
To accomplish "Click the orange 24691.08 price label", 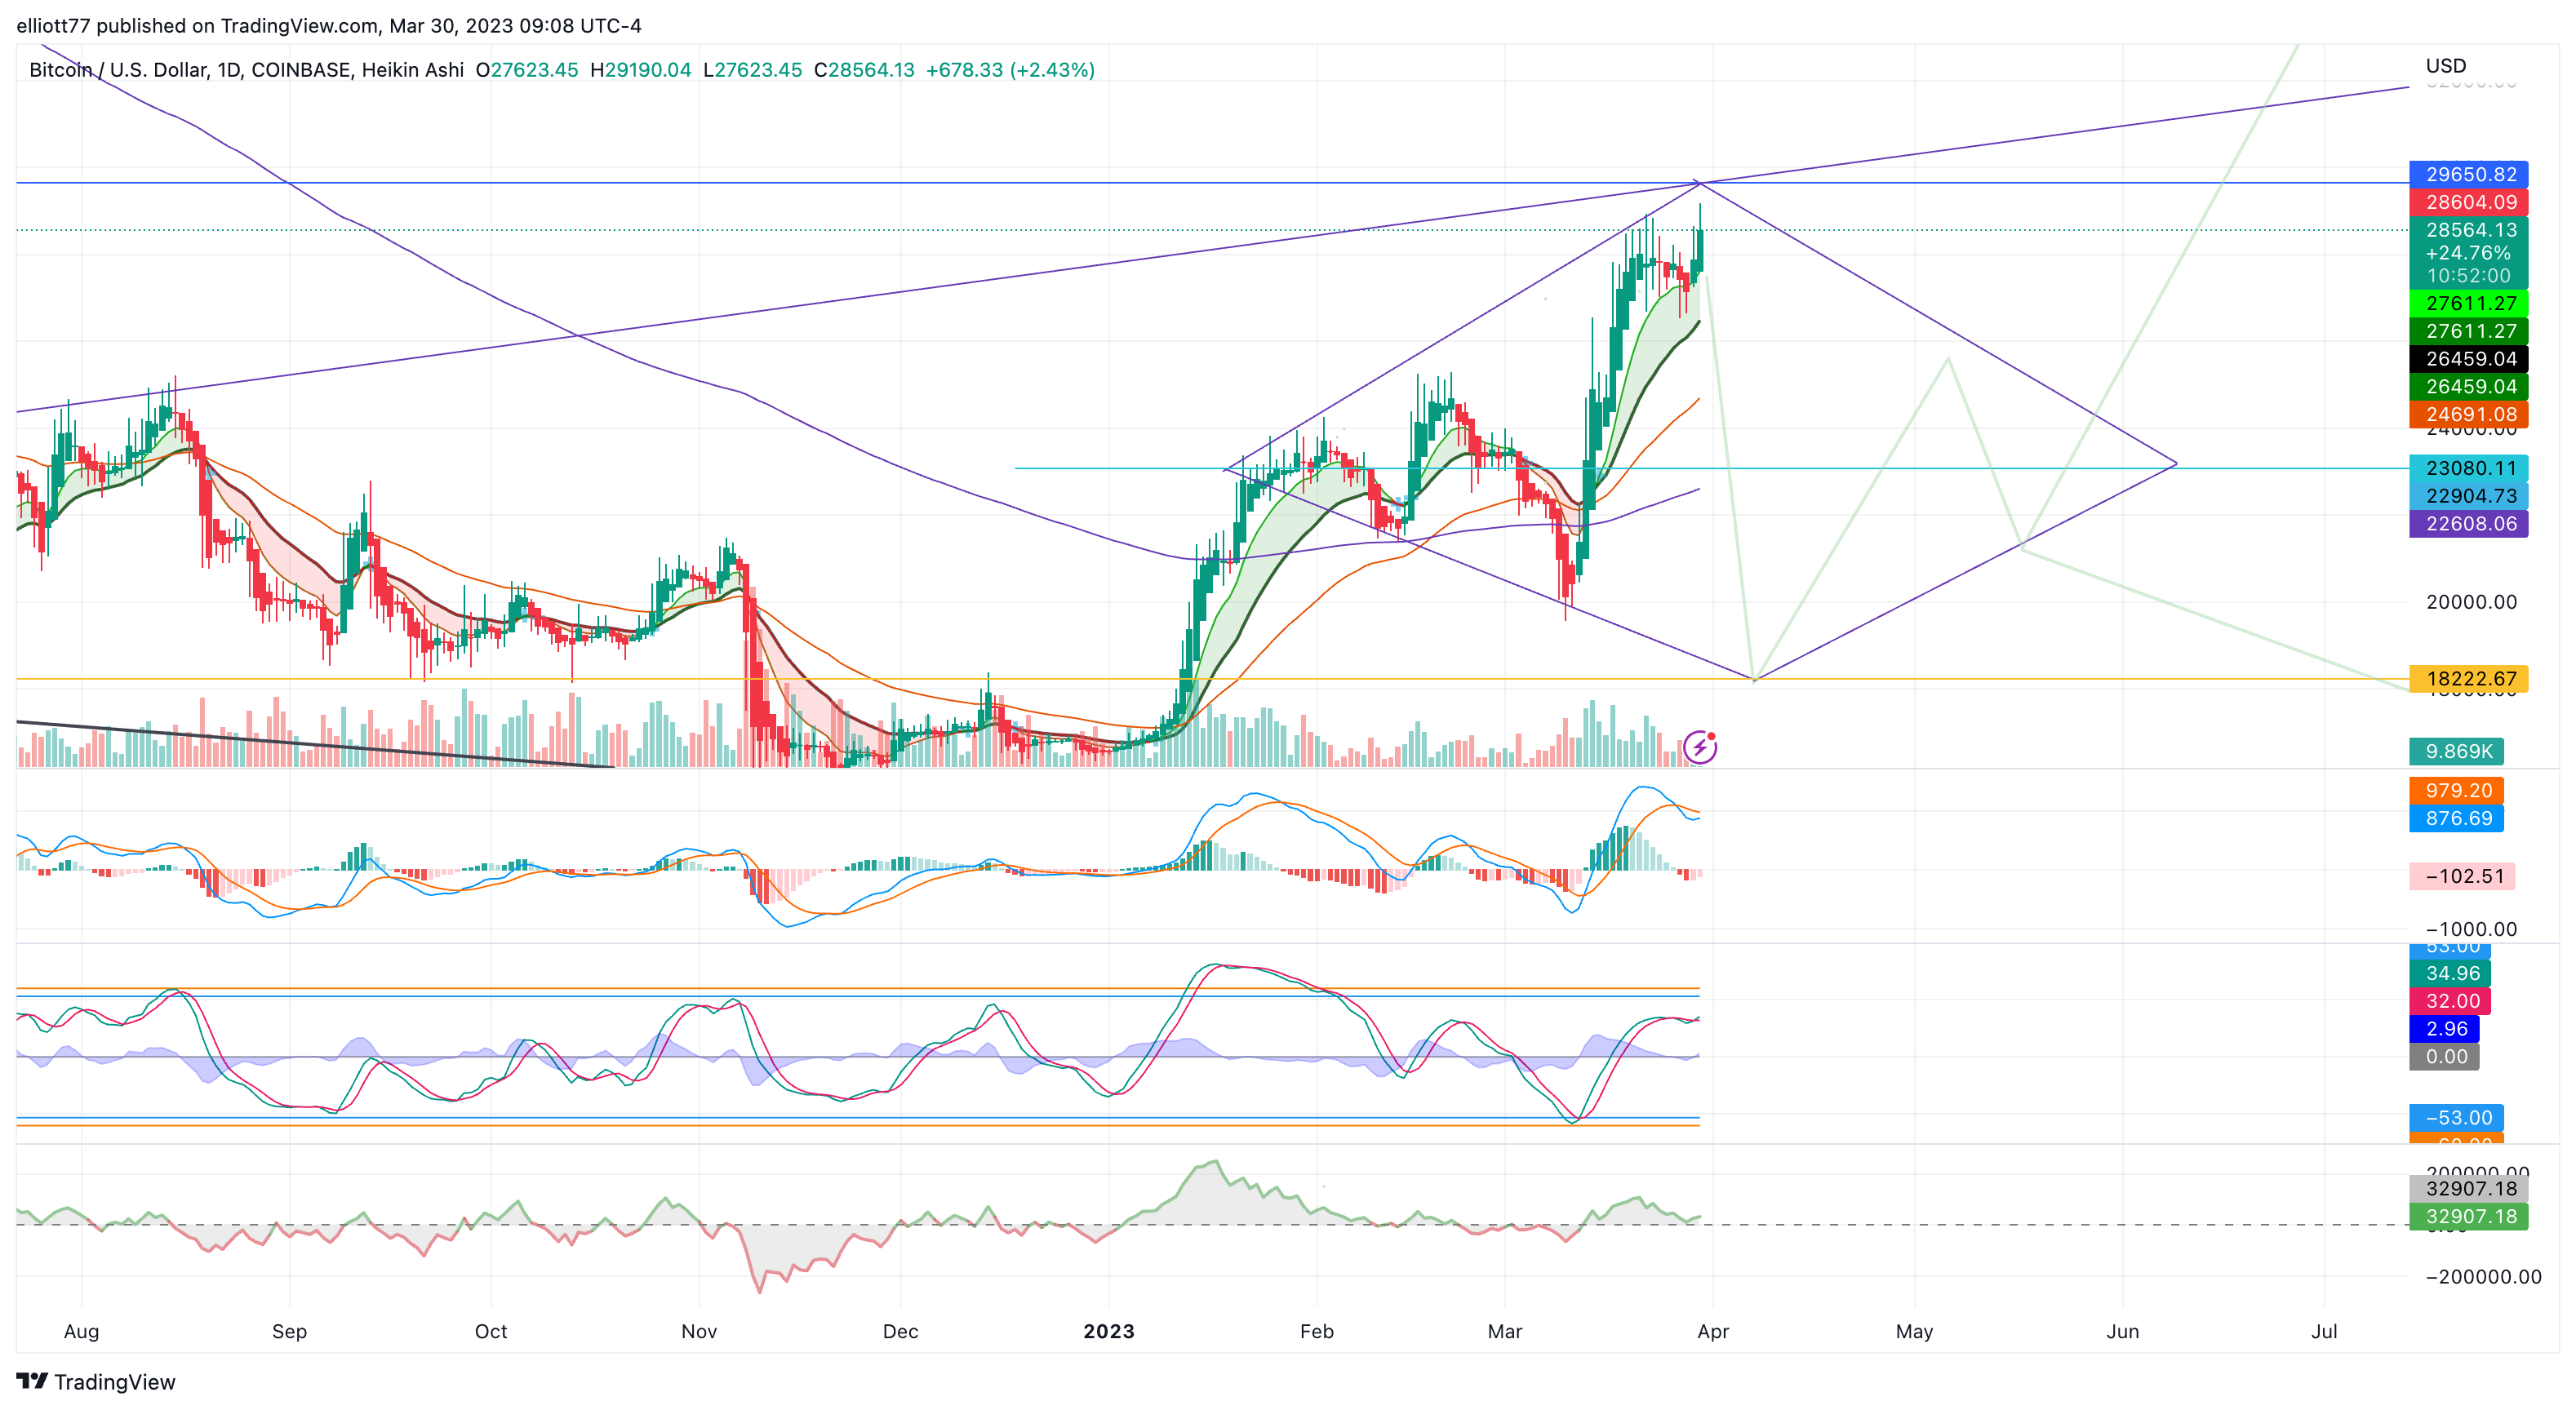I will point(2469,414).
